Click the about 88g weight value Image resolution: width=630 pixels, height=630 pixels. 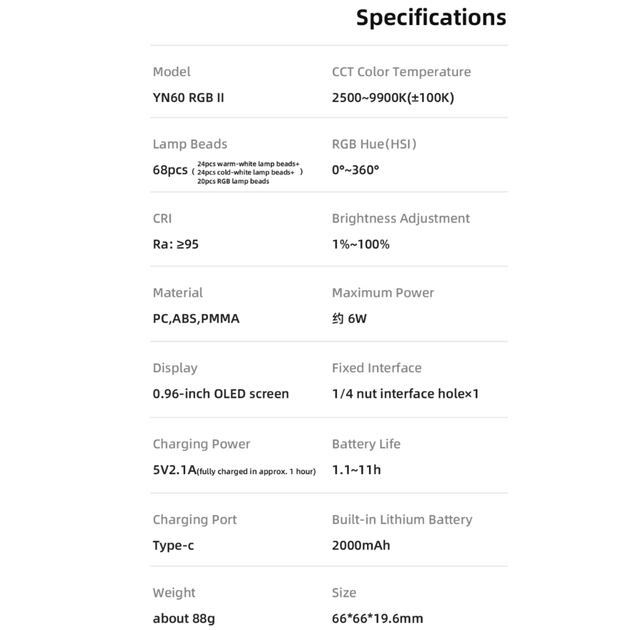[x=184, y=618]
